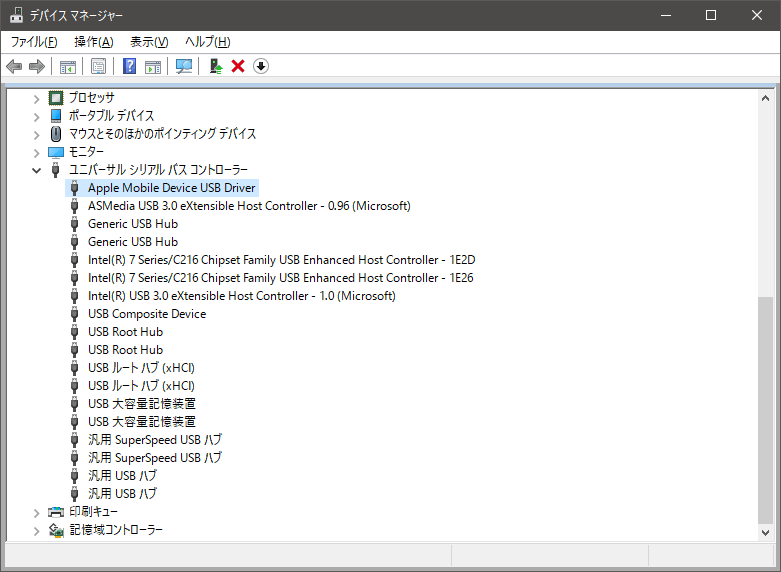The width and height of the screenshot is (781, 572).
Task: Click the down-arrow disable device icon
Action: tap(261, 66)
